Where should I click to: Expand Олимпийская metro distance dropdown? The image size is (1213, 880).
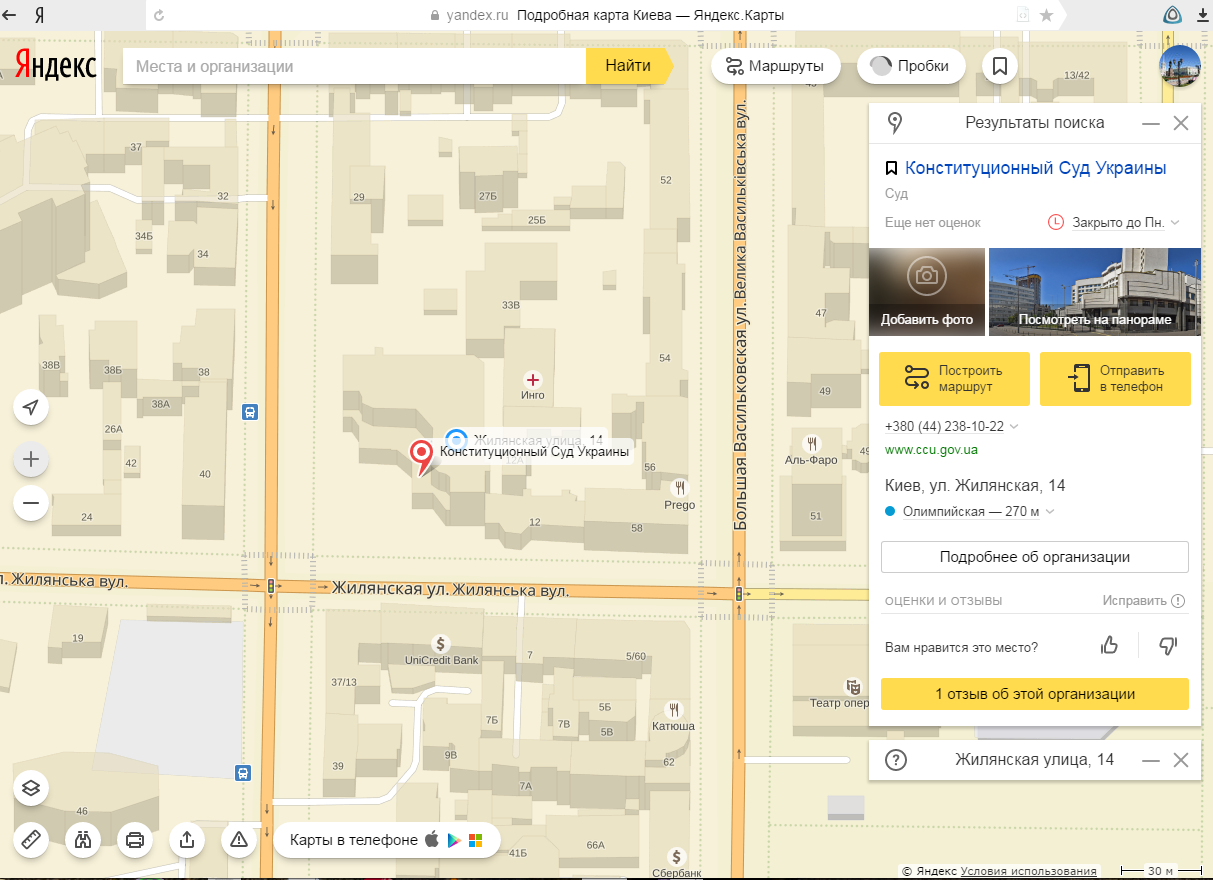pyautogui.click(x=1050, y=512)
